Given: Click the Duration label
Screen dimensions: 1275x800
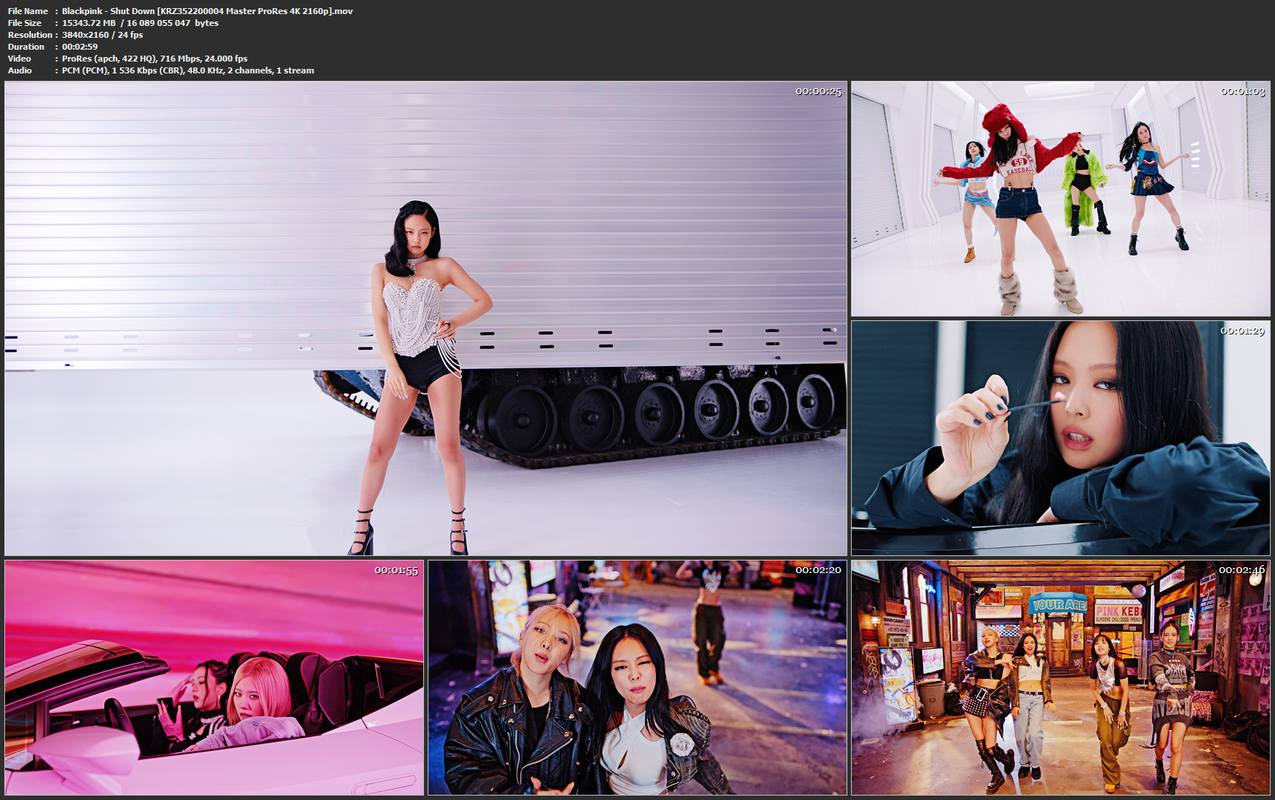Looking at the screenshot, I should (26, 47).
